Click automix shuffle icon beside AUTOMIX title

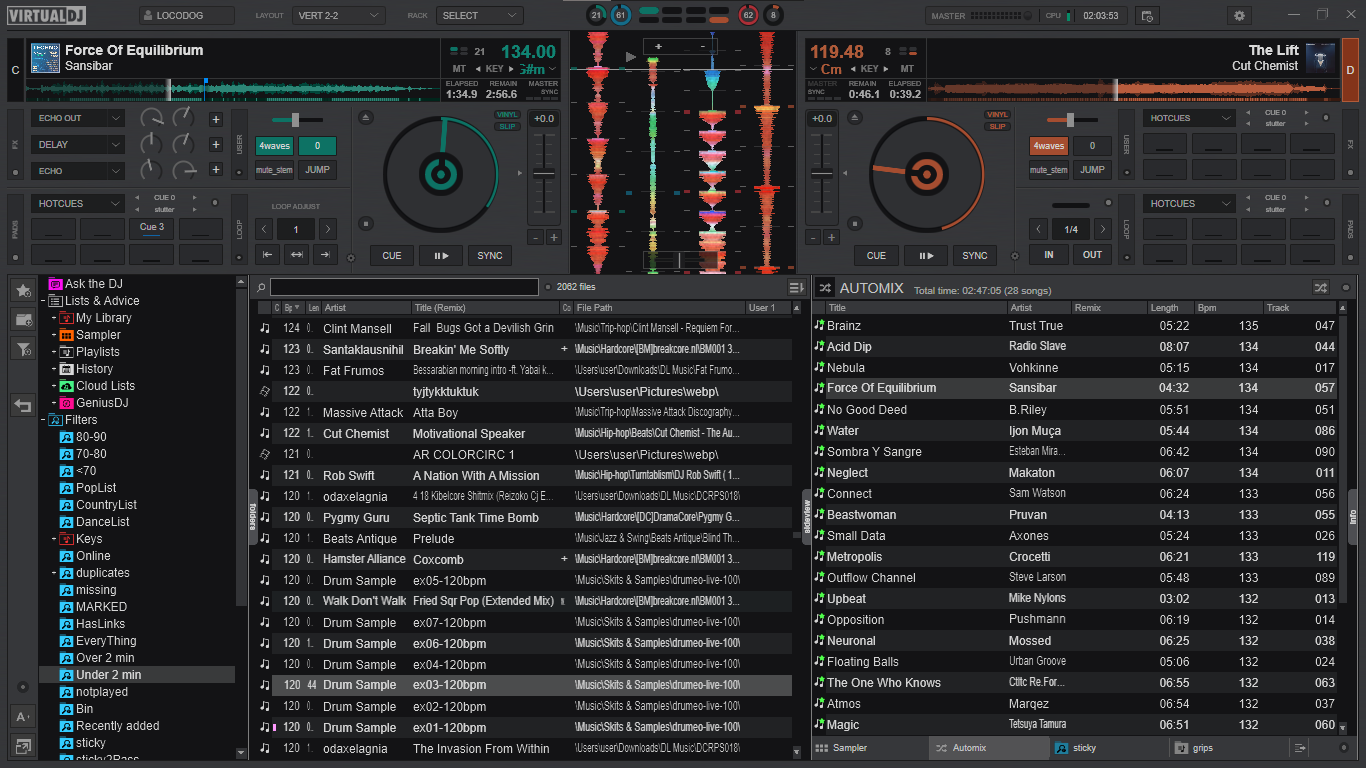point(825,288)
